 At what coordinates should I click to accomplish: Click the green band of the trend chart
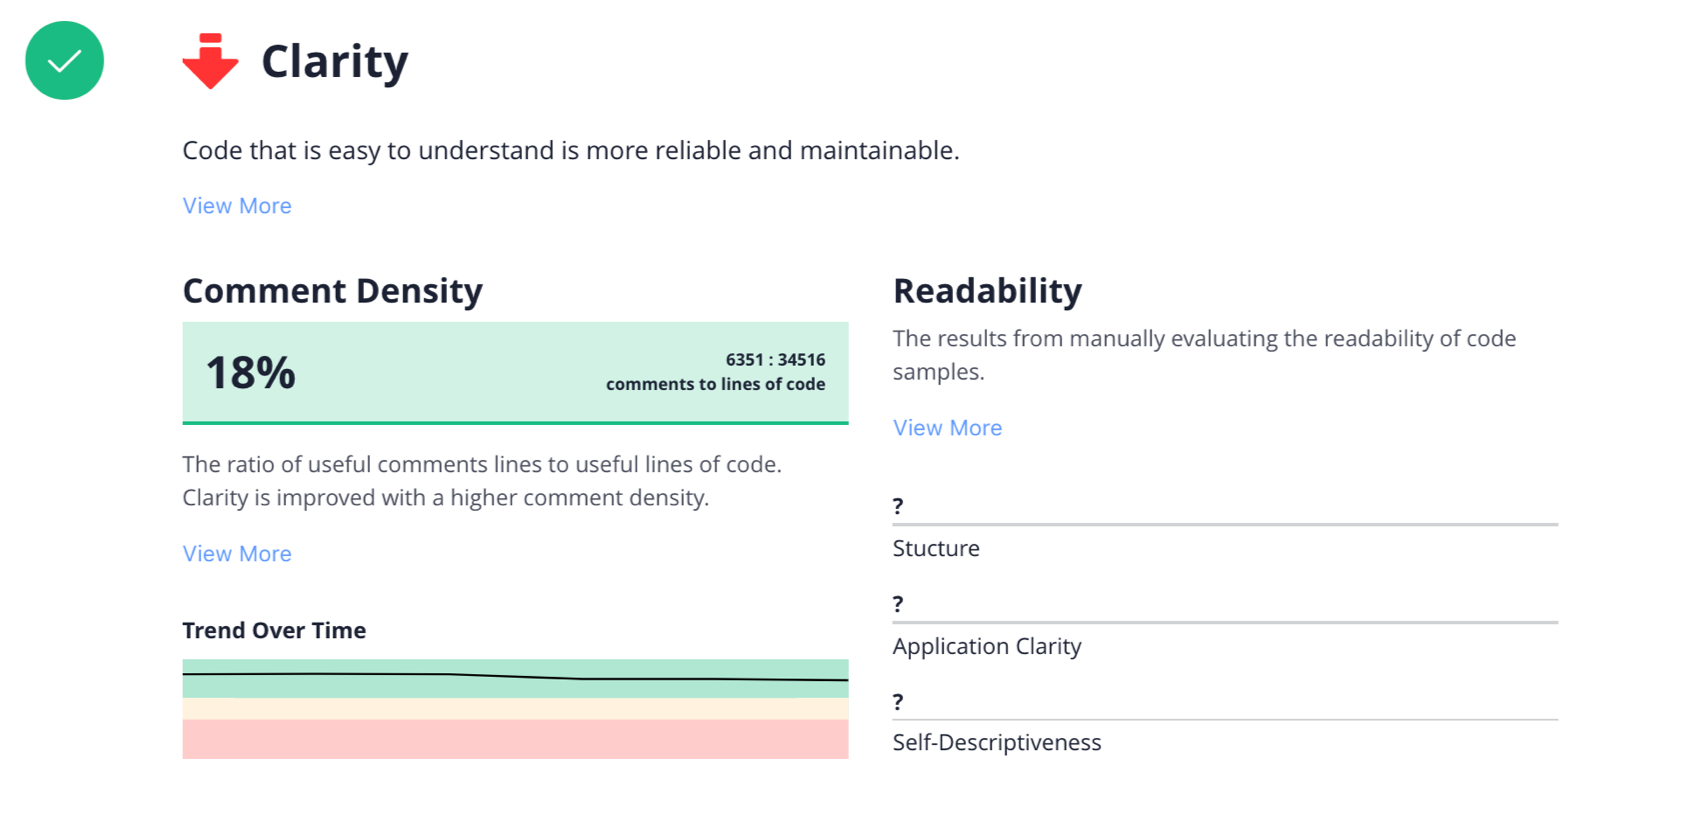coord(515,689)
